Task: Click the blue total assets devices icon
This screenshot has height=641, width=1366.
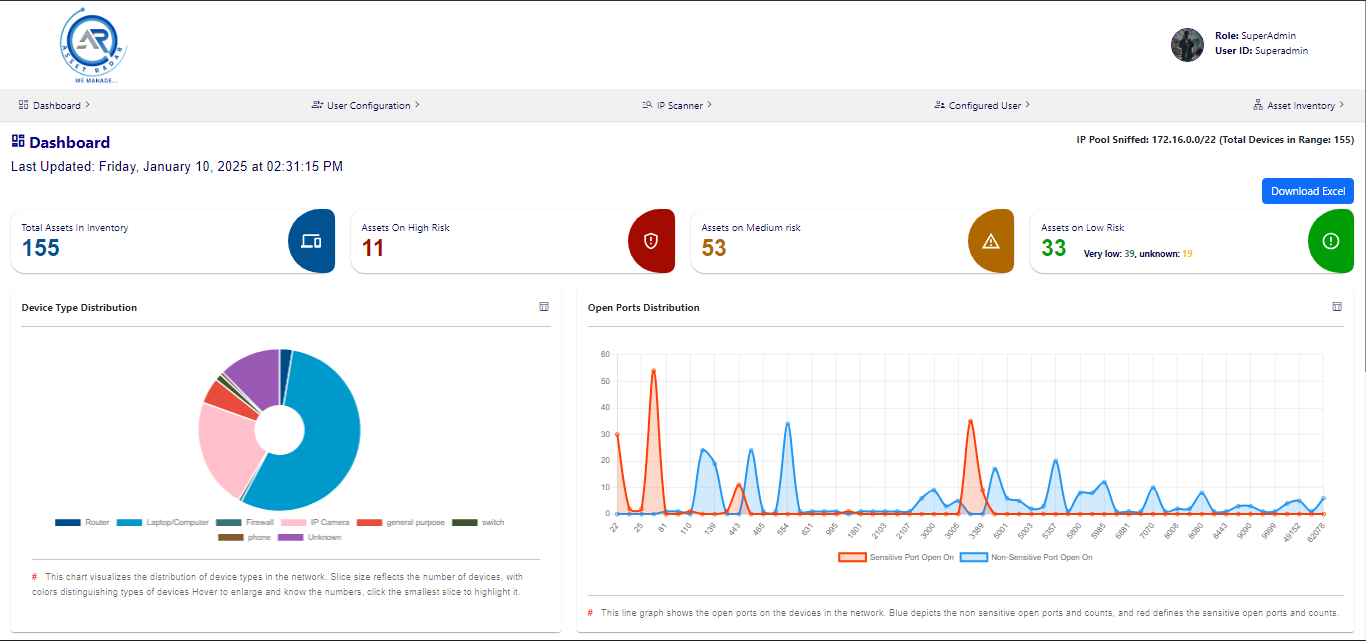Action: pos(311,241)
